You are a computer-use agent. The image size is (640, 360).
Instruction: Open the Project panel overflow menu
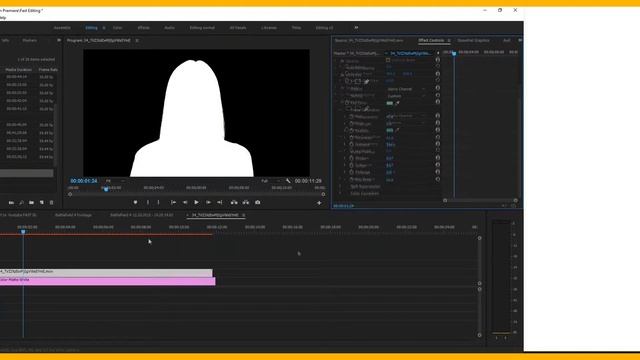coord(59,40)
